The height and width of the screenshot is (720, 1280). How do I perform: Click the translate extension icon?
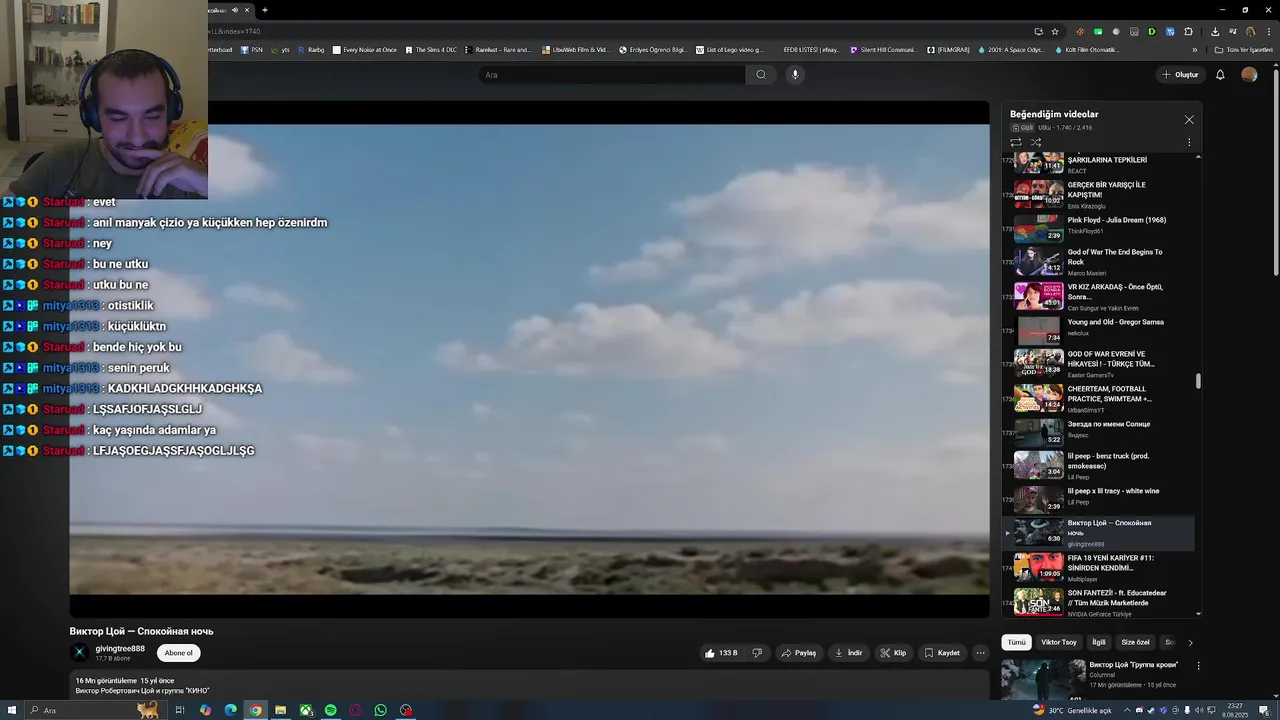(x=1170, y=31)
